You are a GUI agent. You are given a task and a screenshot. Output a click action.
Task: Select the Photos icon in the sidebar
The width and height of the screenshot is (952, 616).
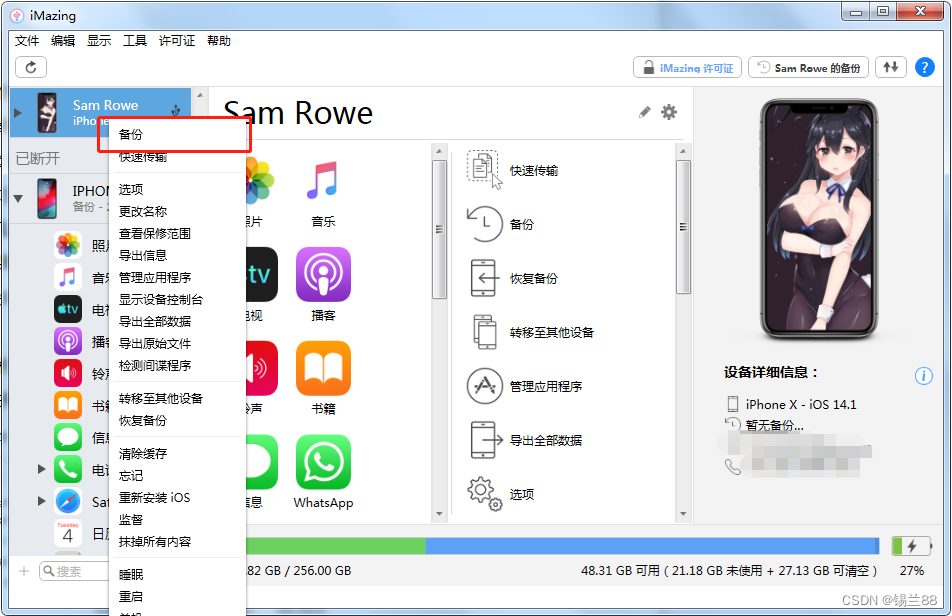point(68,245)
